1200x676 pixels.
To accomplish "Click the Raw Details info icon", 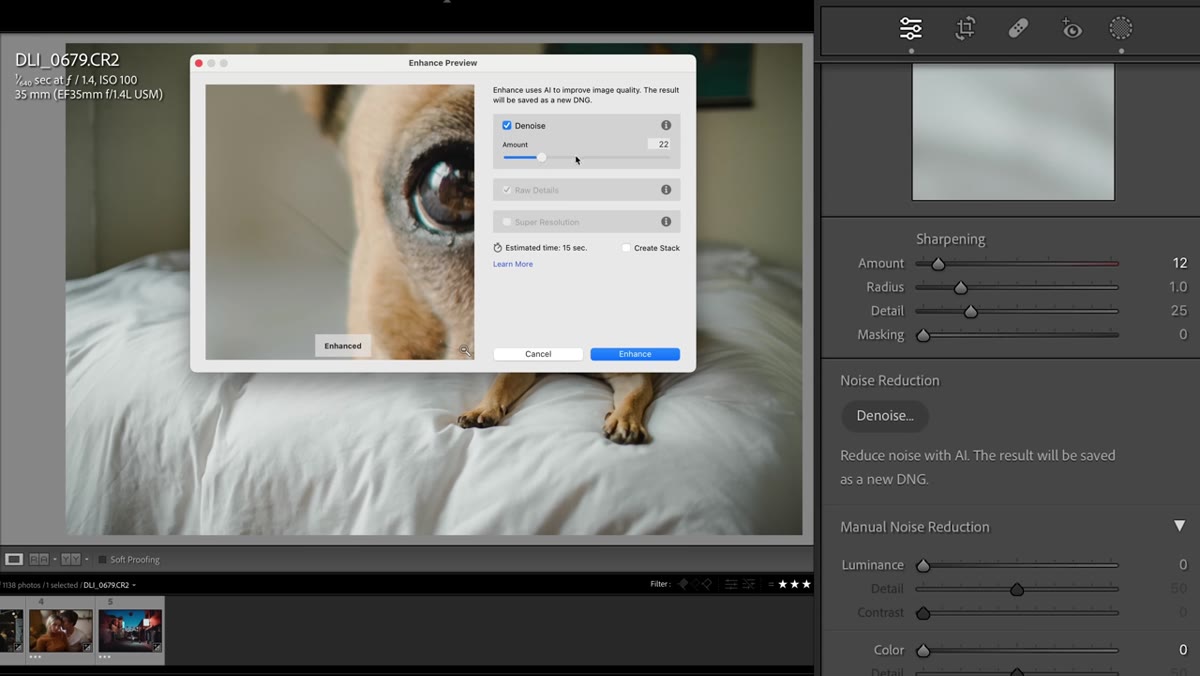I will (666, 189).
